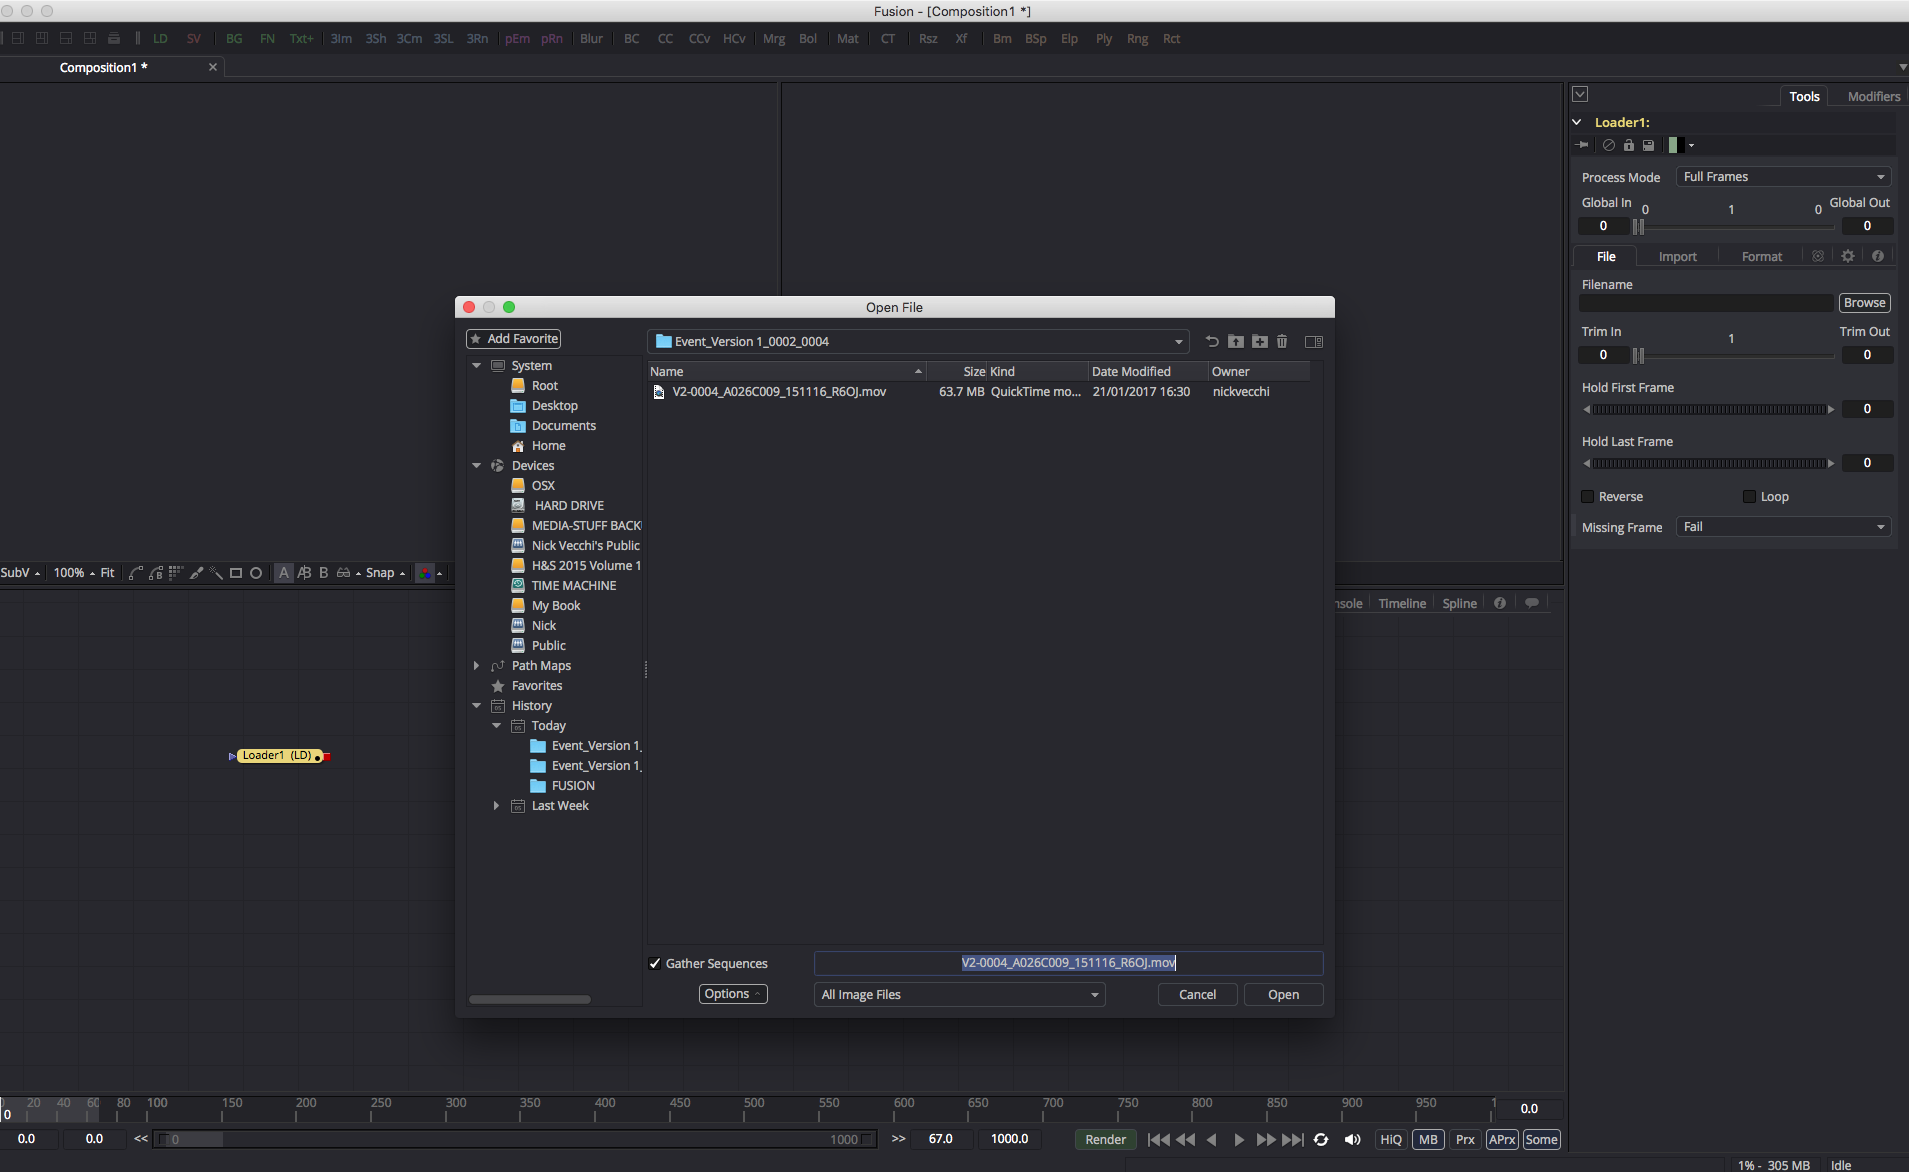This screenshot has height=1172, width=1909.
Task: Click Add Favorite button
Action: pyautogui.click(x=514, y=339)
